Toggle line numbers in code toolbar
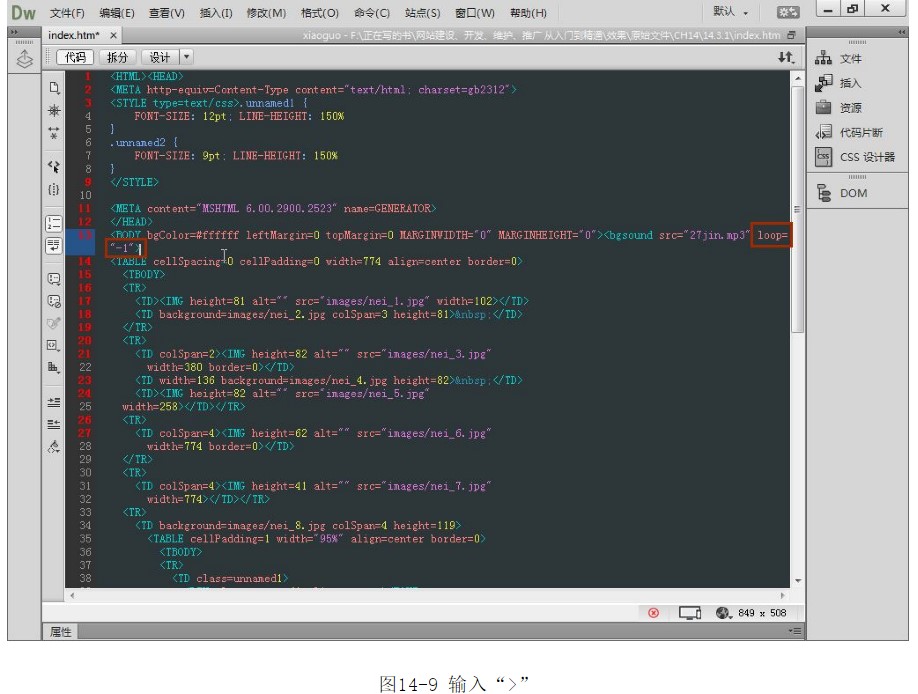 (54, 224)
